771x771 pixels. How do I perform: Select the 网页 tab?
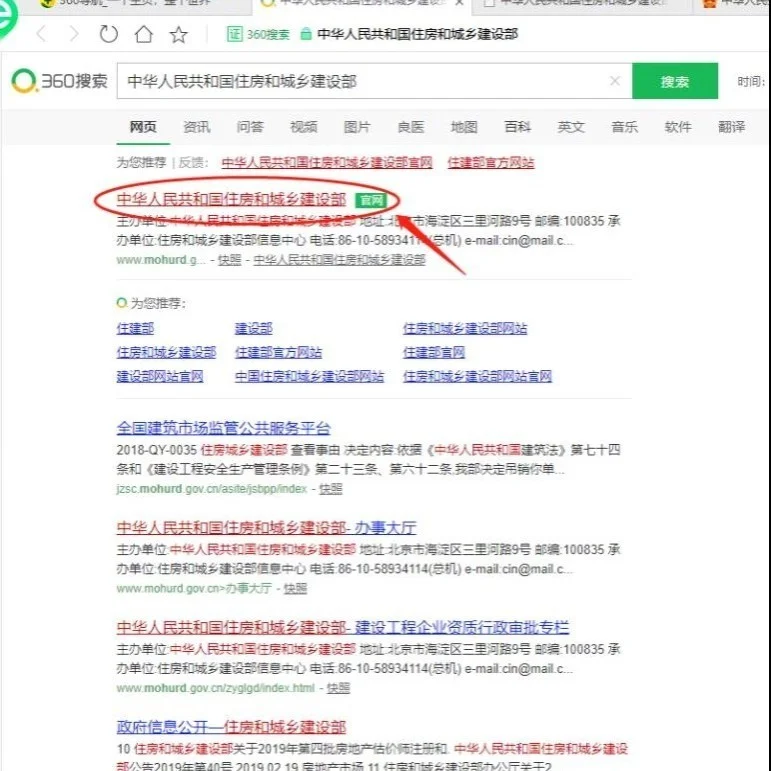(143, 127)
